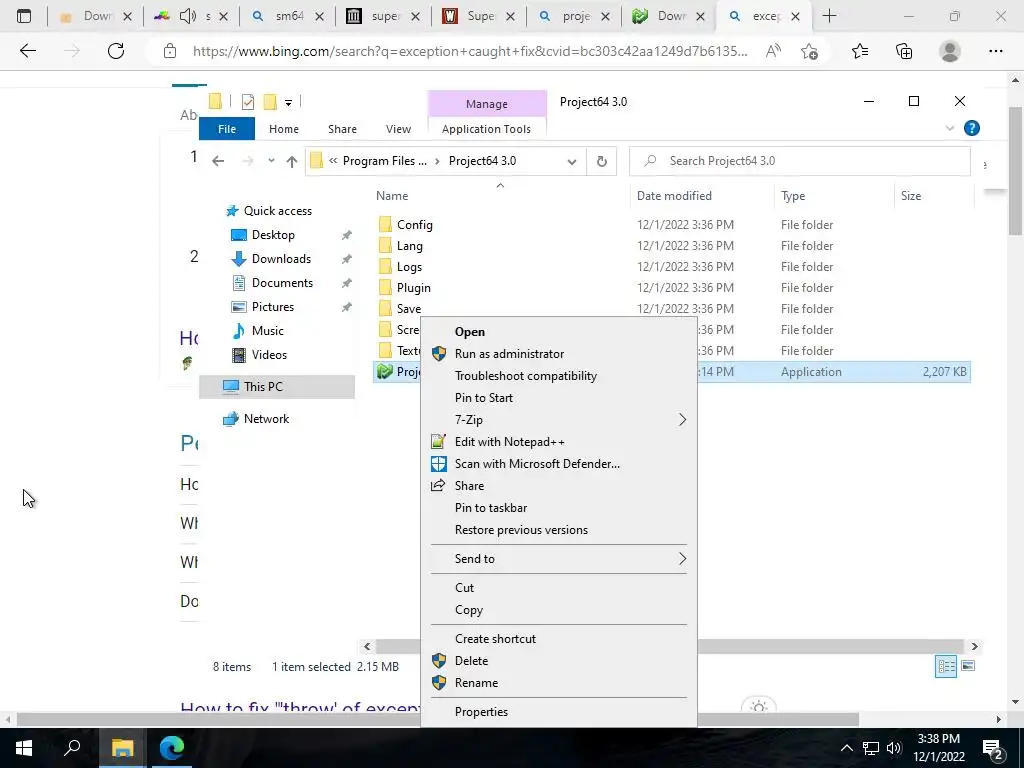Go up one folder level in Explorer
1024x768 pixels.
click(x=292, y=161)
